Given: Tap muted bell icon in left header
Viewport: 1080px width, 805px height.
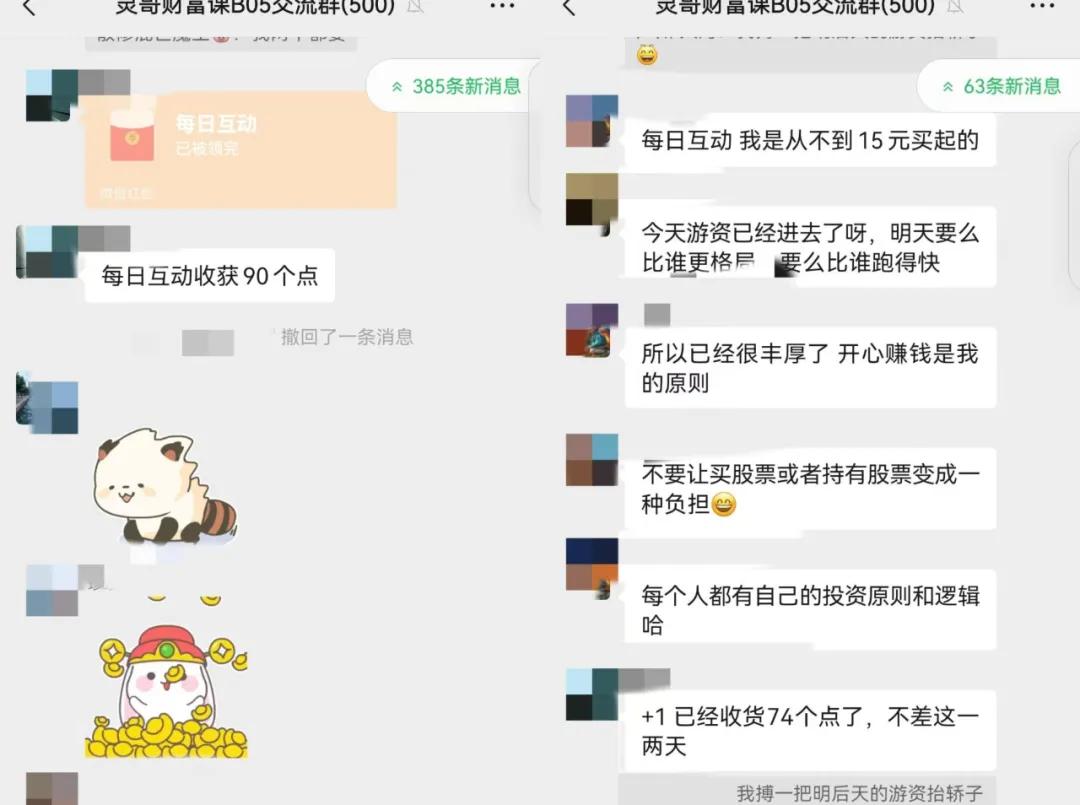Looking at the screenshot, I should [x=415, y=6].
